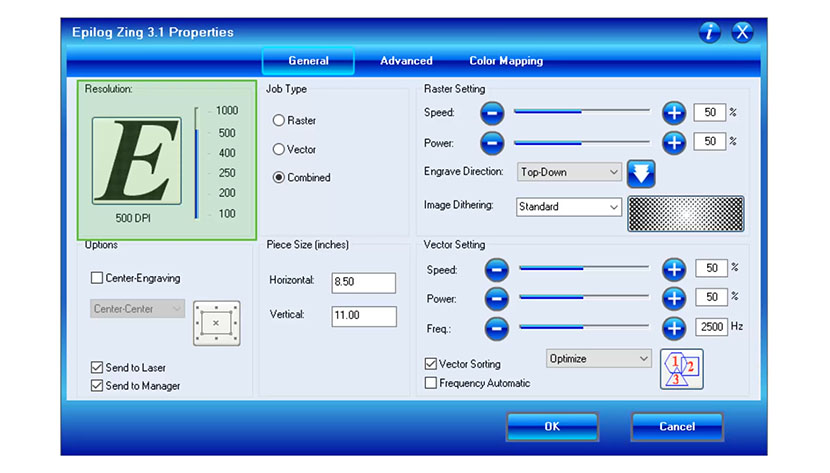This screenshot has width=830, height=473.
Task: Switch to the Advanced tab
Action: (406, 61)
